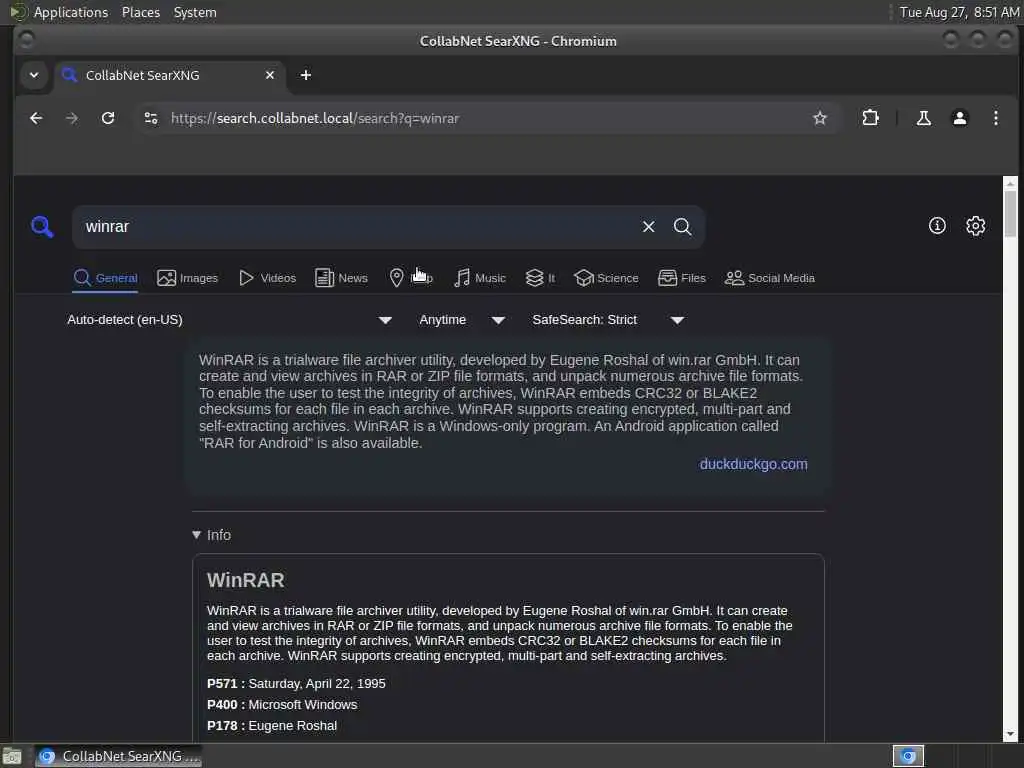The width and height of the screenshot is (1024, 768).
Task: View site information icon in address bar
Action: point(151,118)
